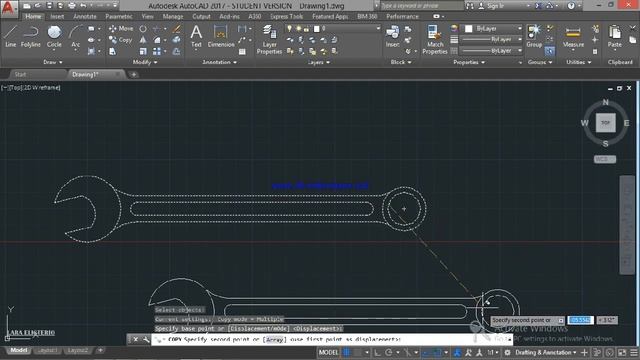Close the command line with X button
This screenshot has height=360, width=640.
coord(136,339)
